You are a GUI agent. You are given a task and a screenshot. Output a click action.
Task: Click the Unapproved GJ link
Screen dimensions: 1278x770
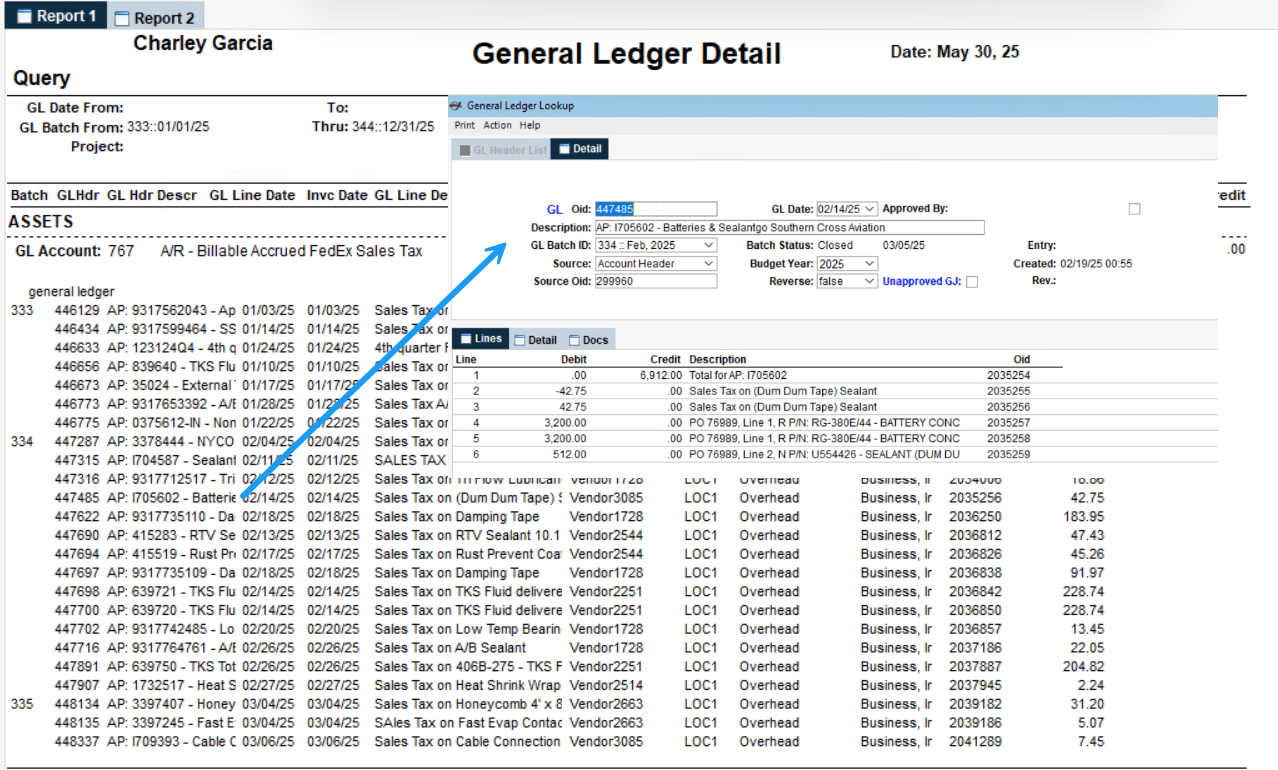click(x=923, y=281)
